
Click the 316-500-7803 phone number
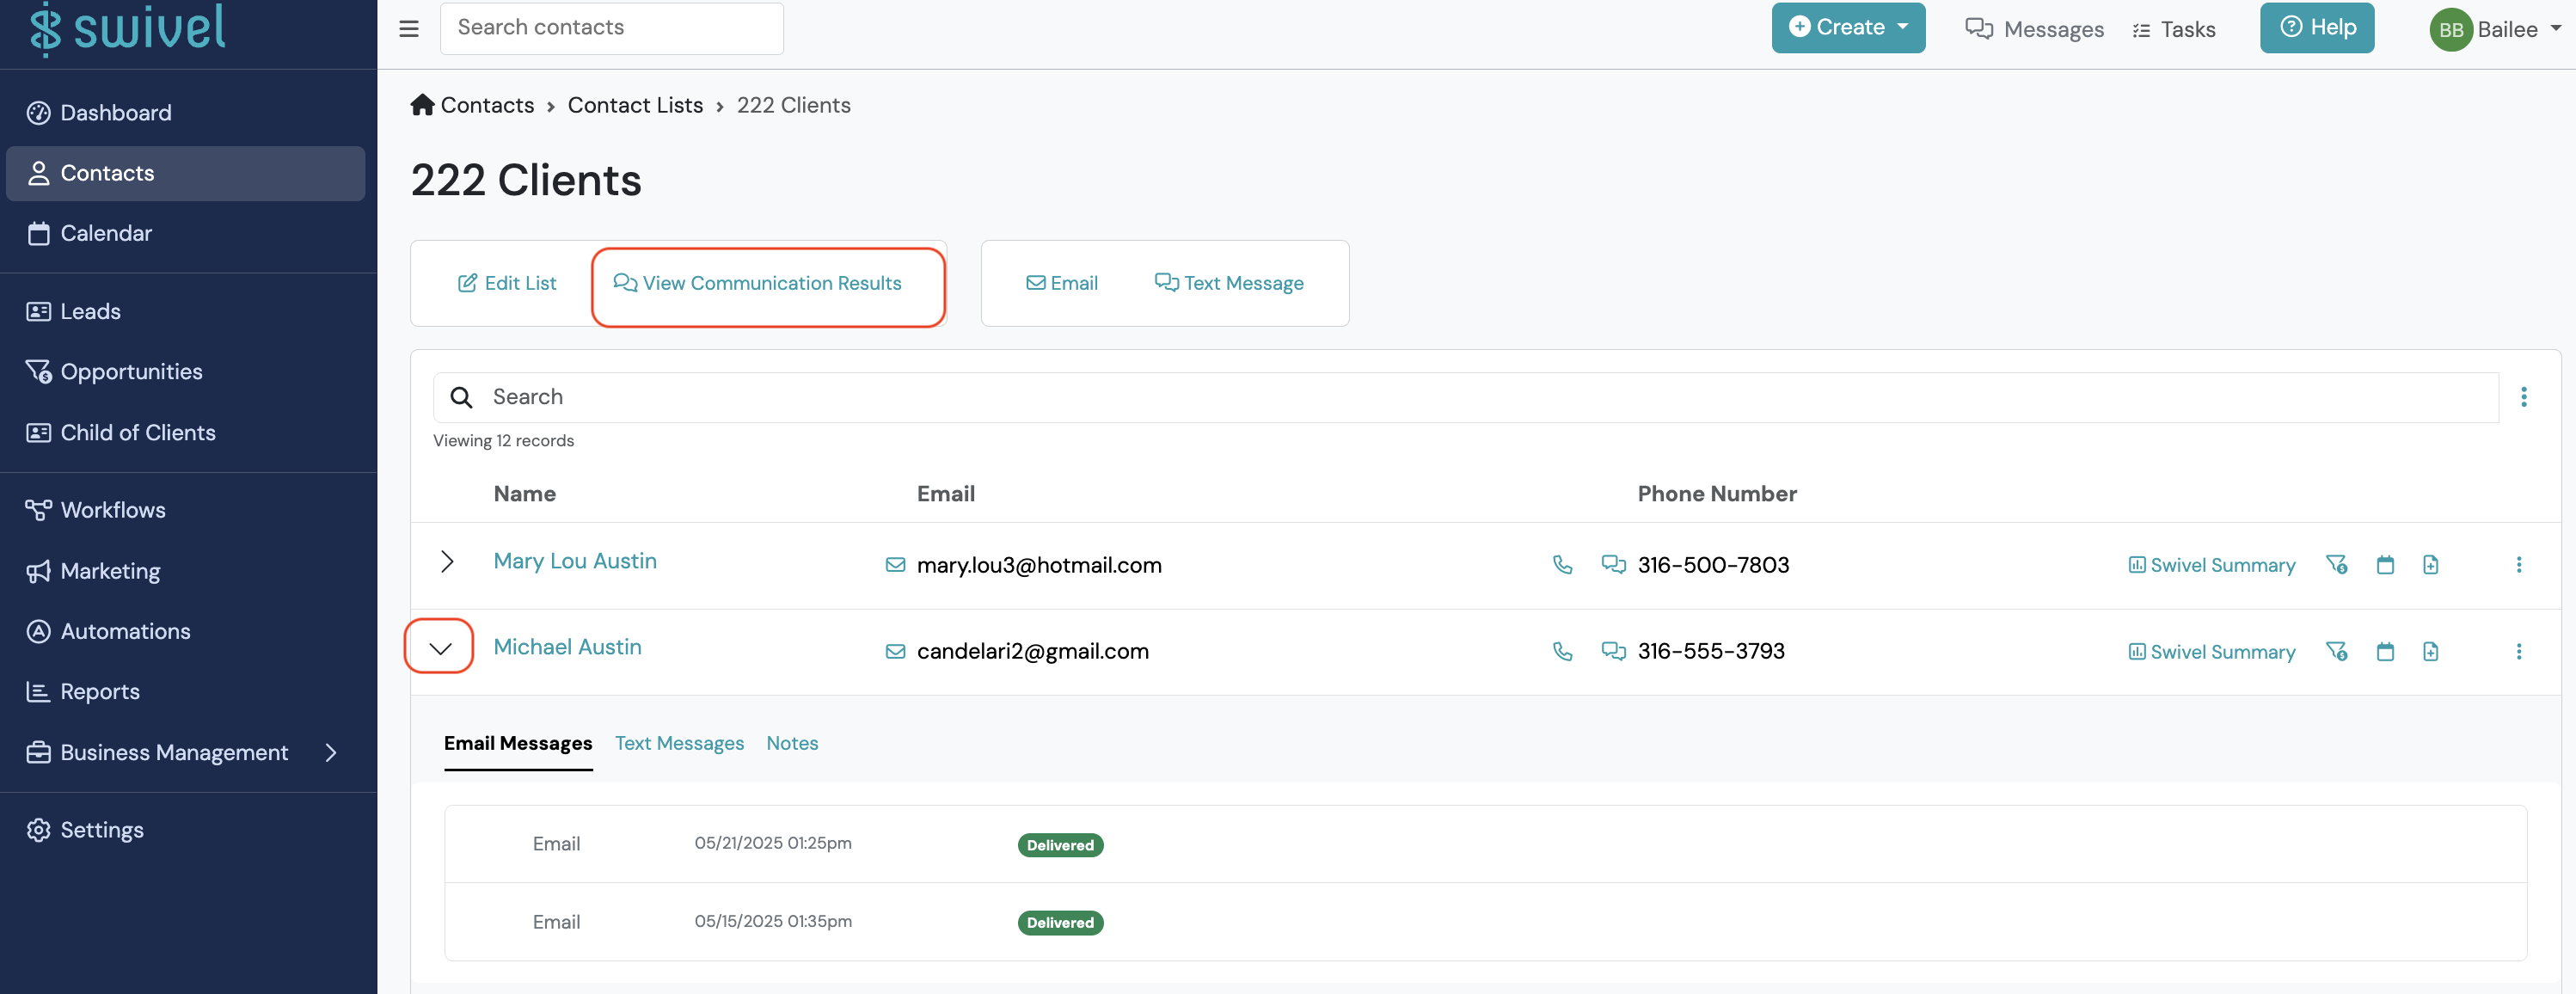pyautogui.click(x=1713, y=565)
